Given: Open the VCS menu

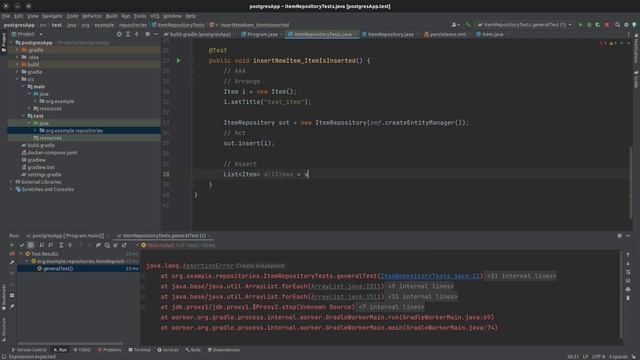Looking at the screenshot, I should (x=154, y=16).
